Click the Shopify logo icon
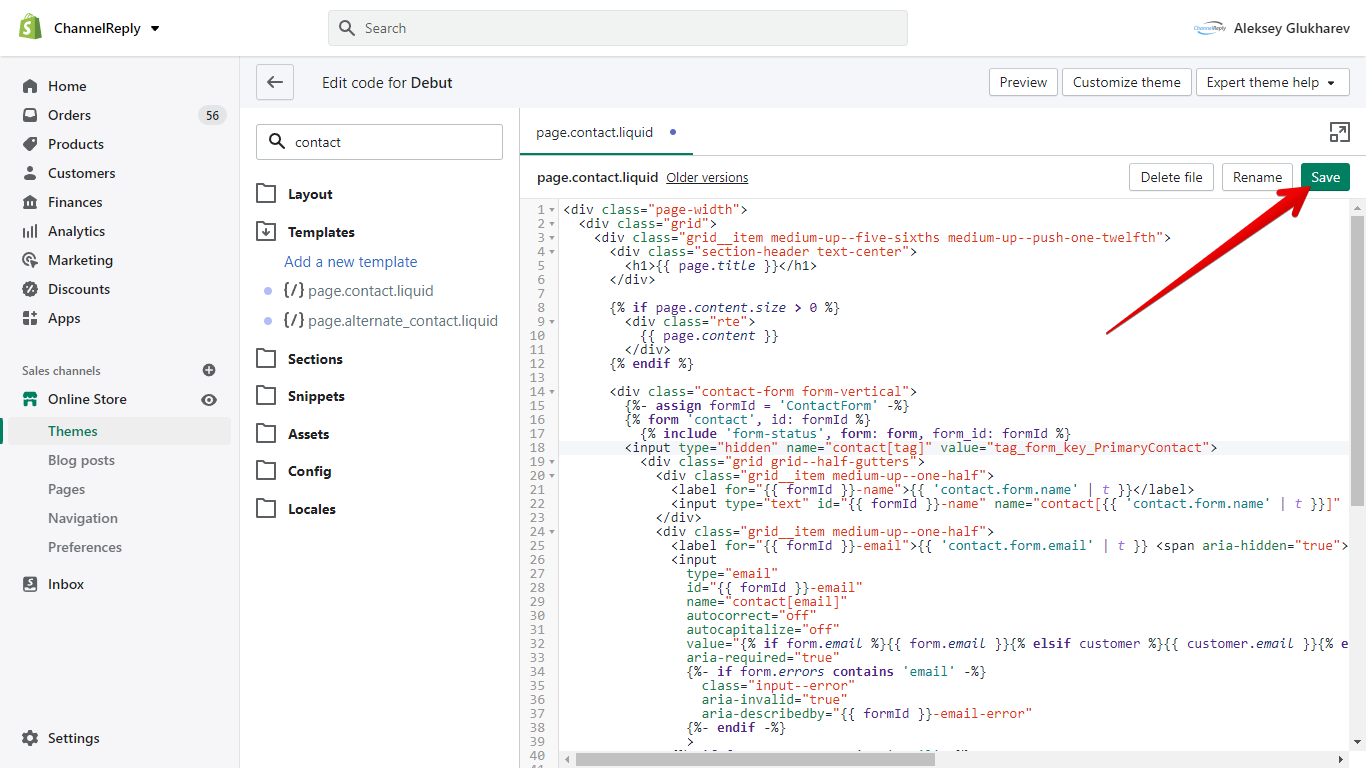This screenshot has width=1366, height=768. pyautogui.click(x=30, y=27)
